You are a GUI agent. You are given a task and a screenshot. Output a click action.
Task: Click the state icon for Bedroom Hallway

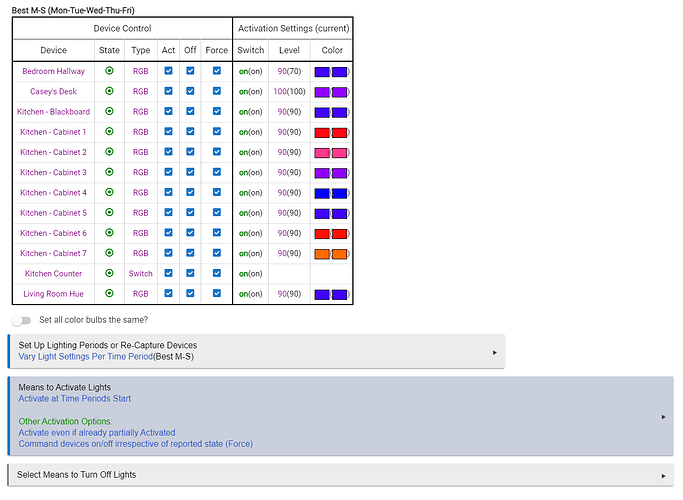point(109,71)
